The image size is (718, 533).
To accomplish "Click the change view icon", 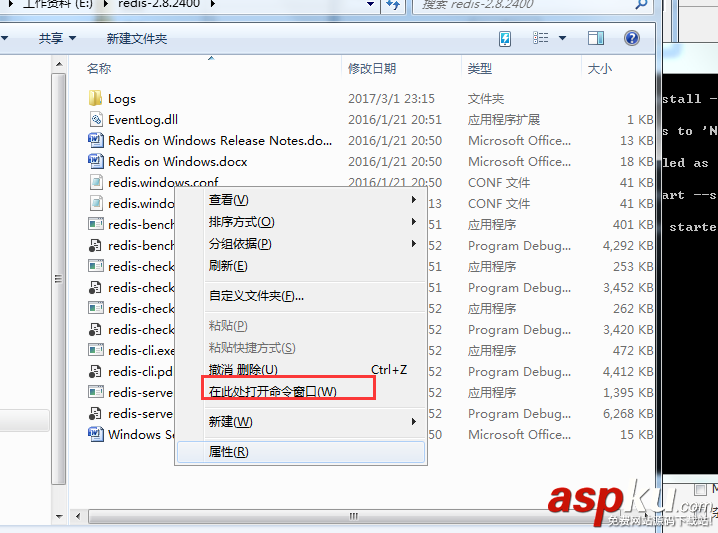I will pos(541,38).
